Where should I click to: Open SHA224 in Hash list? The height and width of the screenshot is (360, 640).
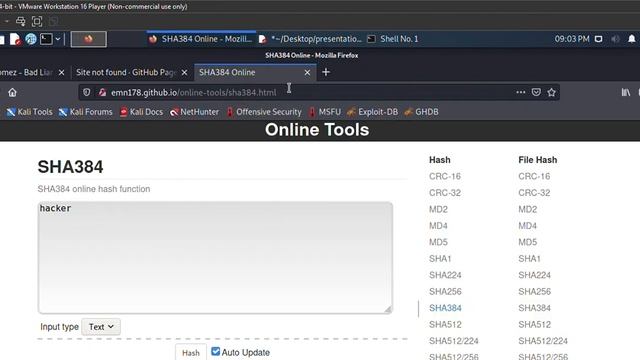click(445, 275)
